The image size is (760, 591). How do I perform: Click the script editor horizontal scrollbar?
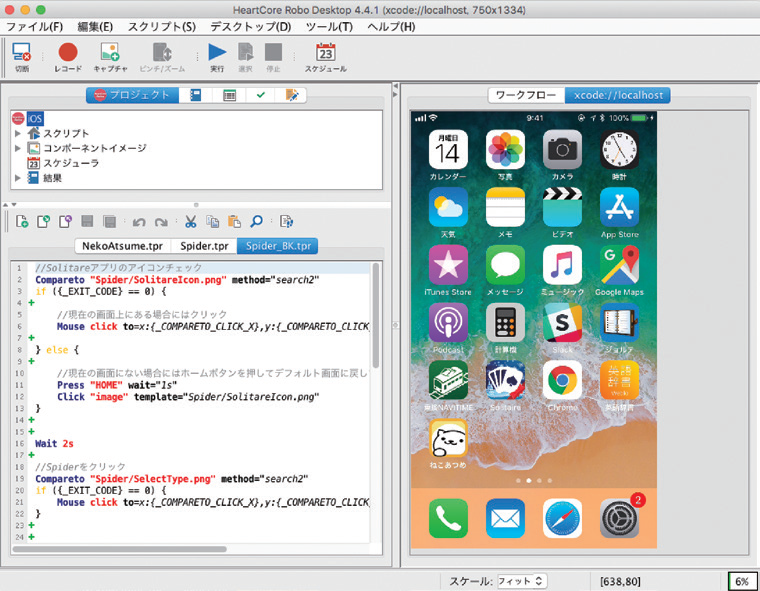click(120, 549)
